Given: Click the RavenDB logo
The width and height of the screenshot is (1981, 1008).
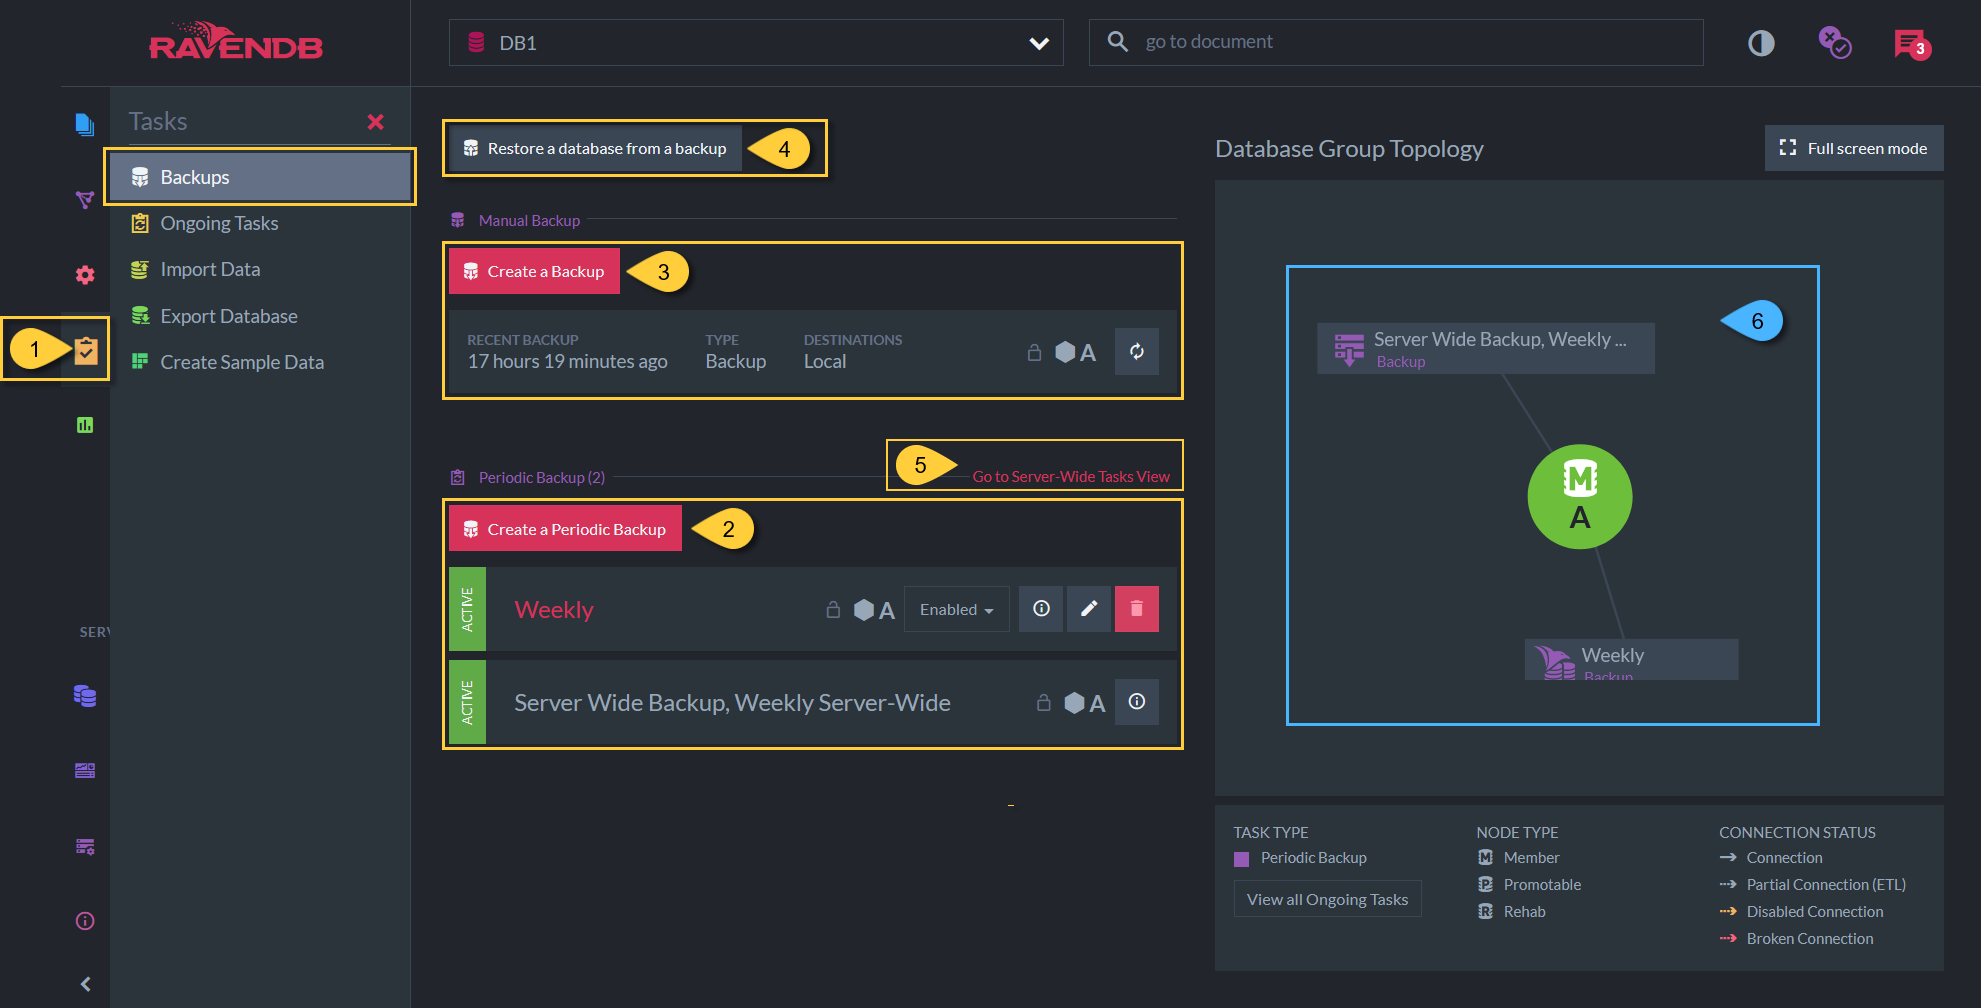Looking at the screenshot, I should pos(236,42).
